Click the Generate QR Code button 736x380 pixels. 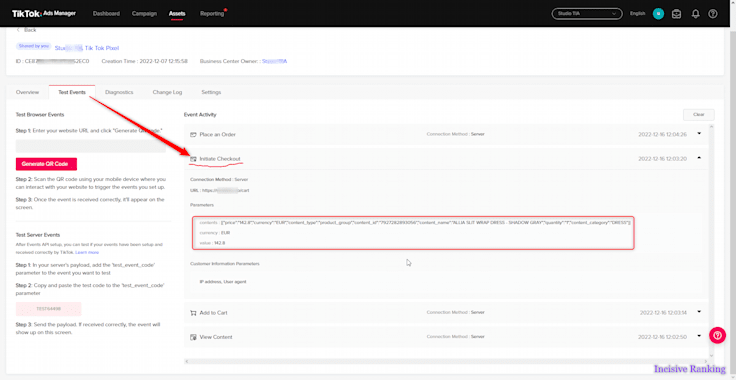click(x=46, y=164)
